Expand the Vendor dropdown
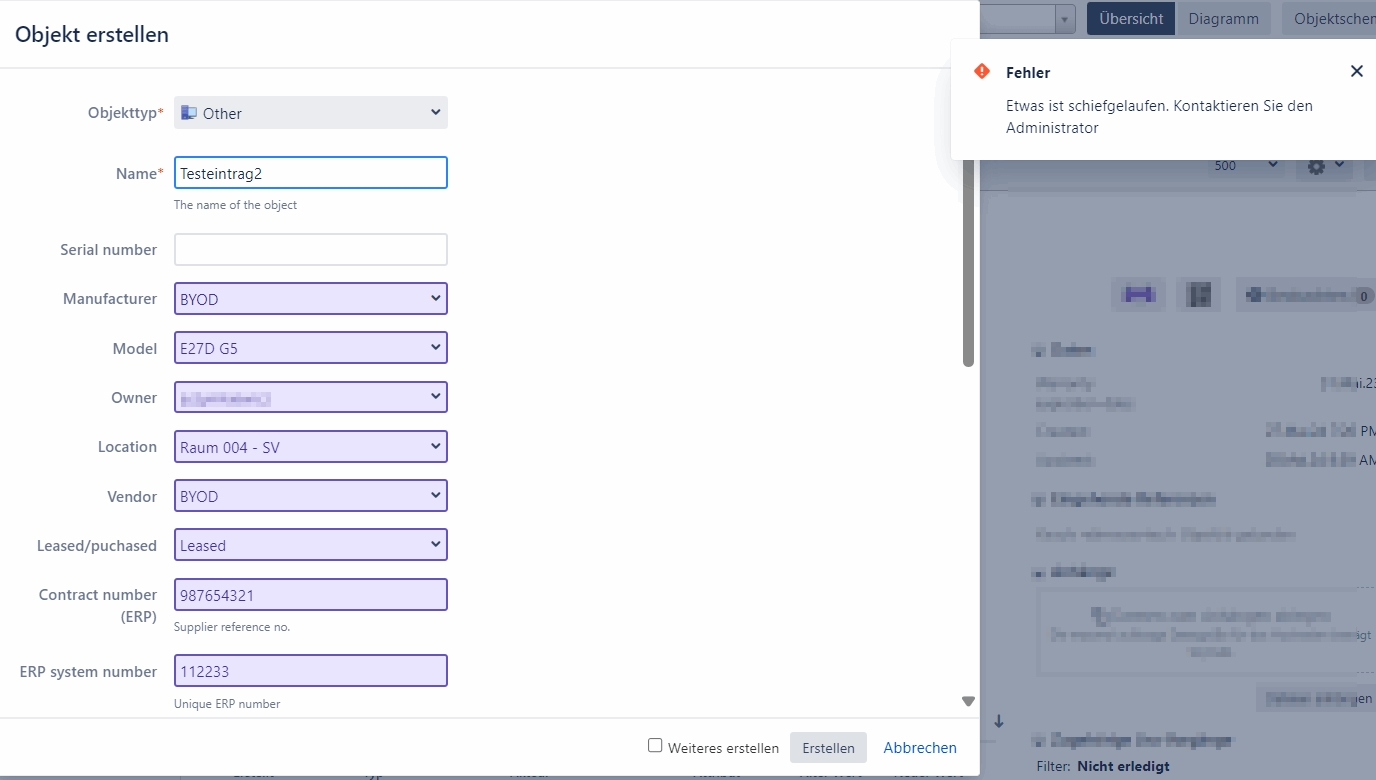This screenshot has width=1376, height=780. [311, 496]
